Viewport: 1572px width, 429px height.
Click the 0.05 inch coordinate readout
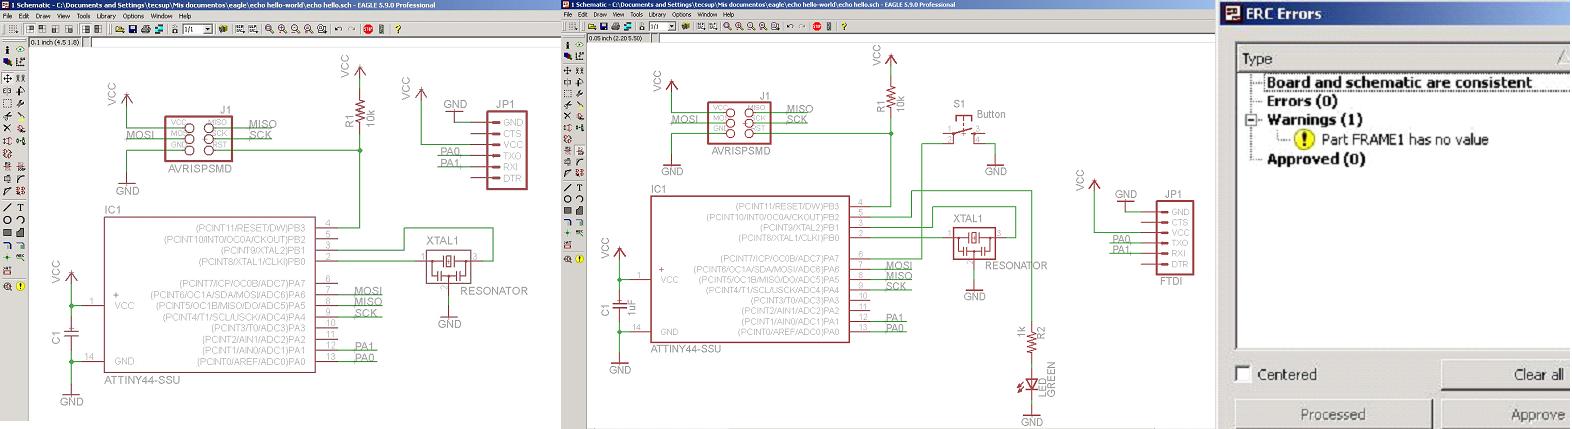pos(615,38)
